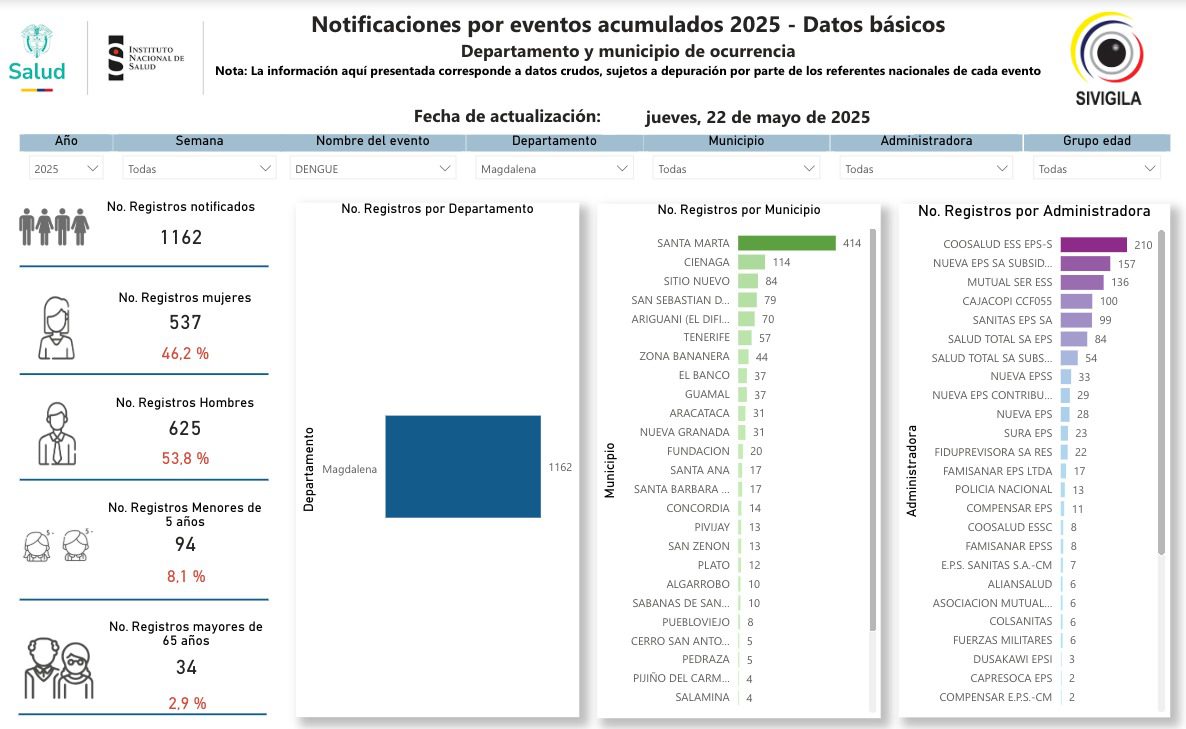Open the Grupo edad filter dropdown
1186x729 pixels.
(x=1096, y=169)
